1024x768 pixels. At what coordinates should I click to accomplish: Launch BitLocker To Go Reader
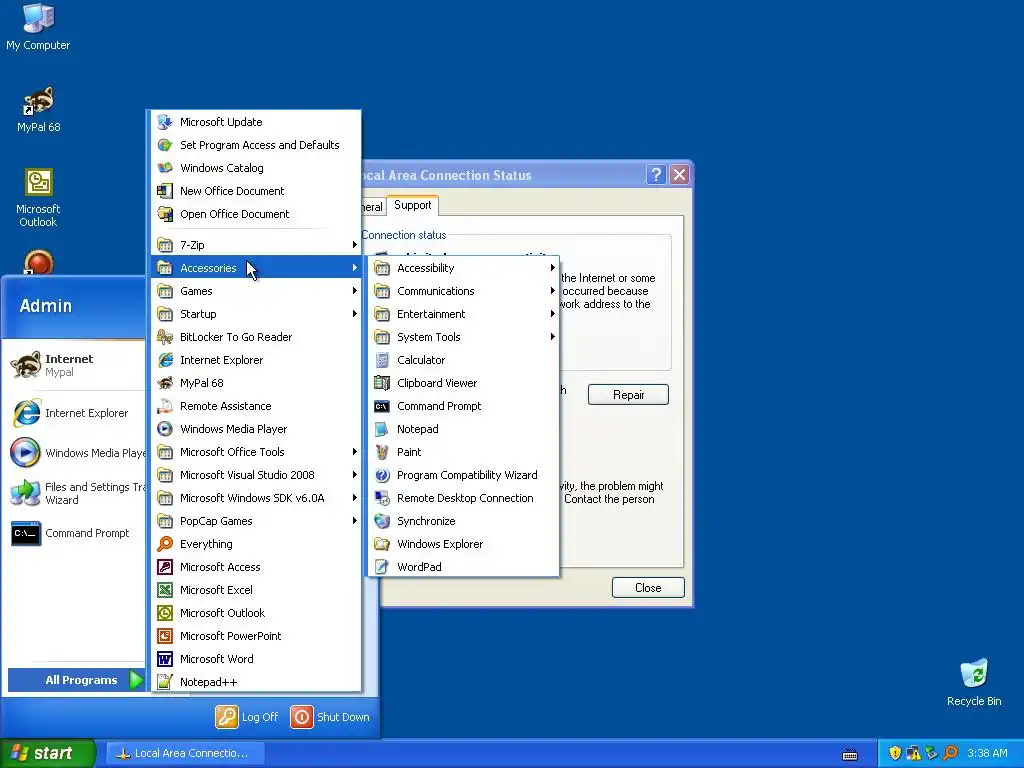pos(256,336)
